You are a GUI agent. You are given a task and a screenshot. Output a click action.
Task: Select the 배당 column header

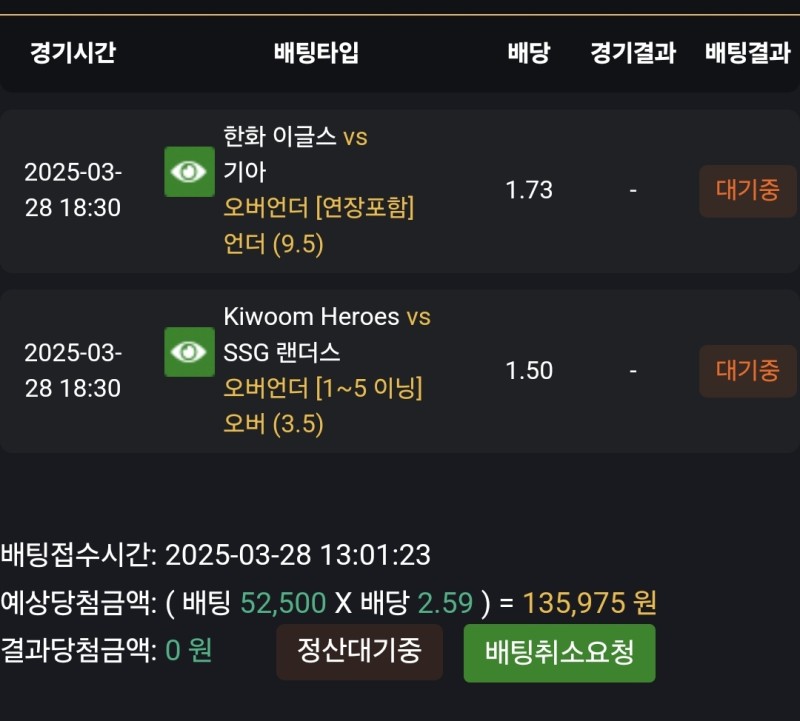click(528, 53)
